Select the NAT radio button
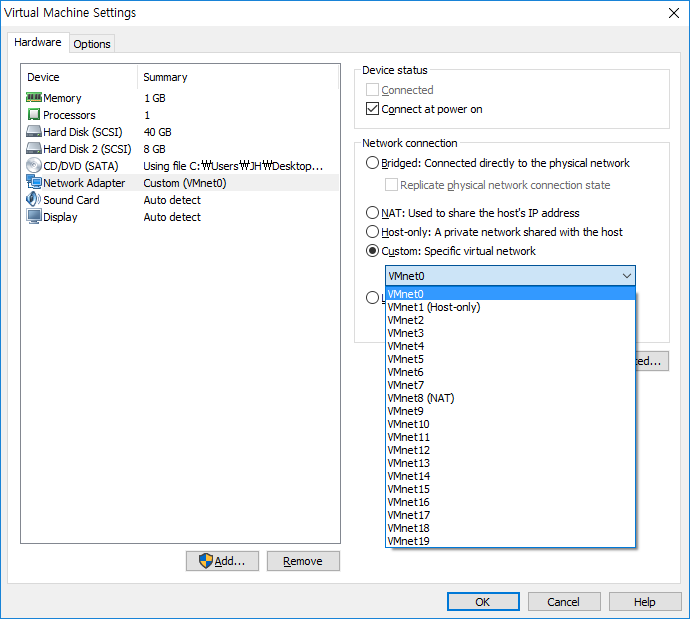This screenshot has width=690, height=619. coord(372,213)
